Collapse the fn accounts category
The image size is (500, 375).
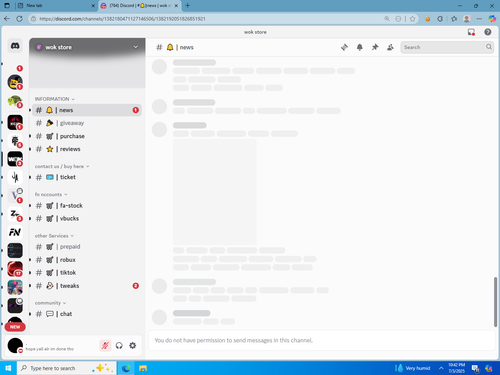click(51, 194)
